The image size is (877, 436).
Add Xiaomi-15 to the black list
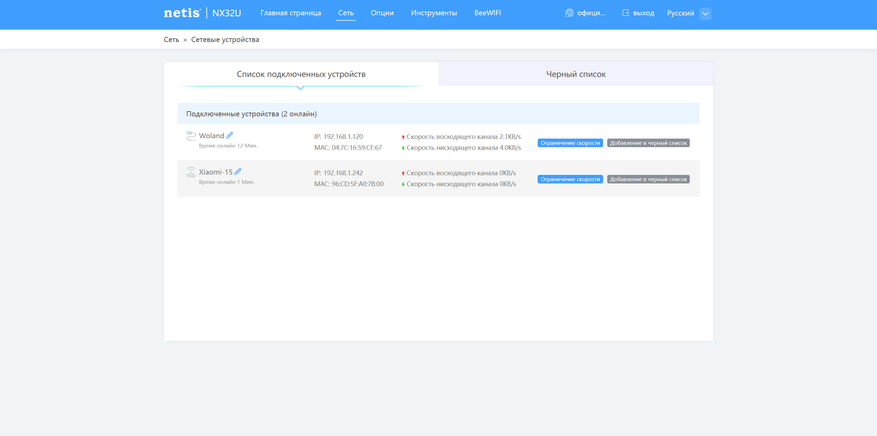point(649,179)
